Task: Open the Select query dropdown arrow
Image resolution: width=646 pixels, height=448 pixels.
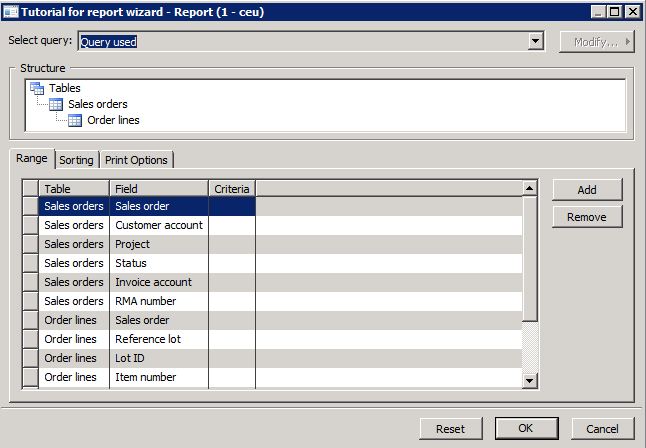Action: [535, 41]
